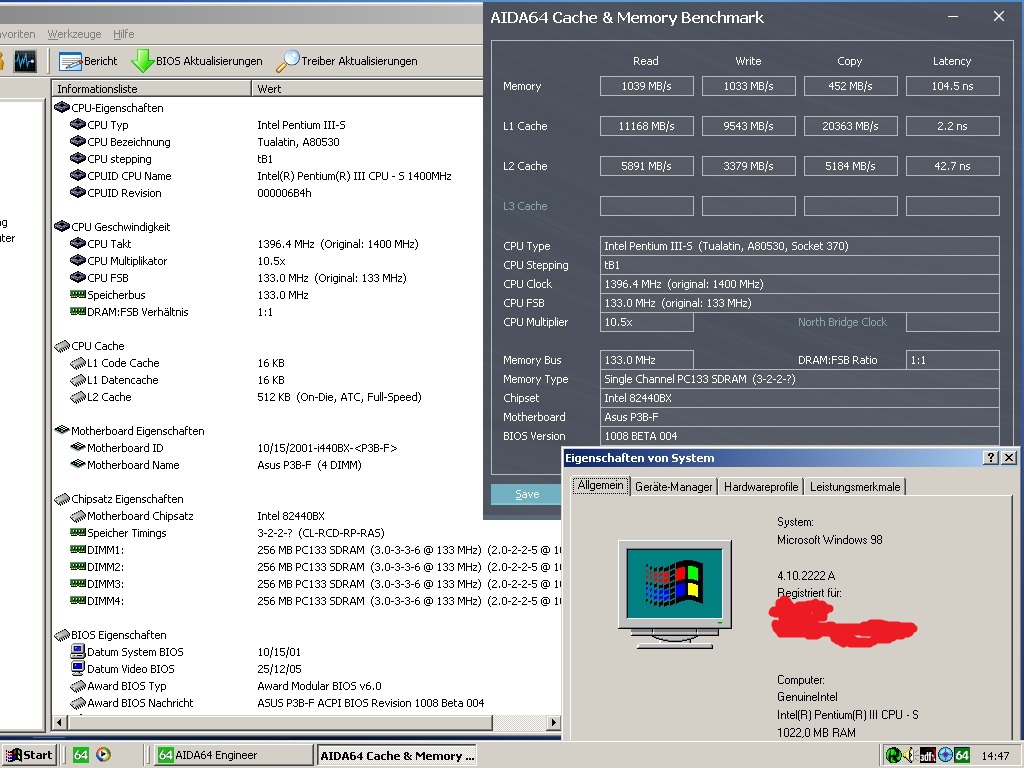1024x768 pixels.
Task: Close the Eigenschaften von System dialog
Action: click(1009, 458)
